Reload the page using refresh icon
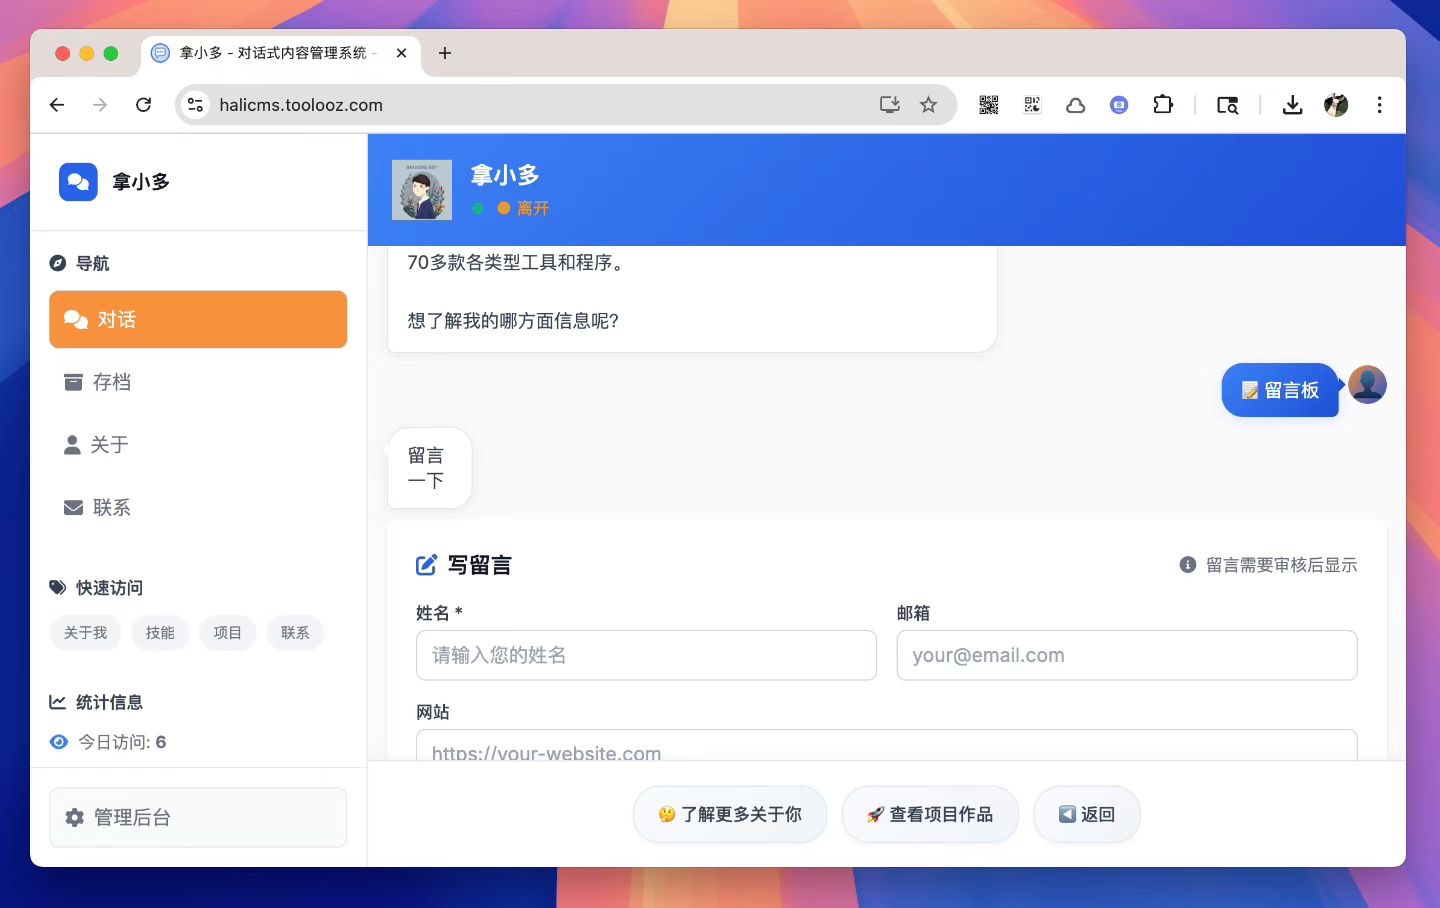The height and width of the screenshot is (908, 1440). pos(144,105)
